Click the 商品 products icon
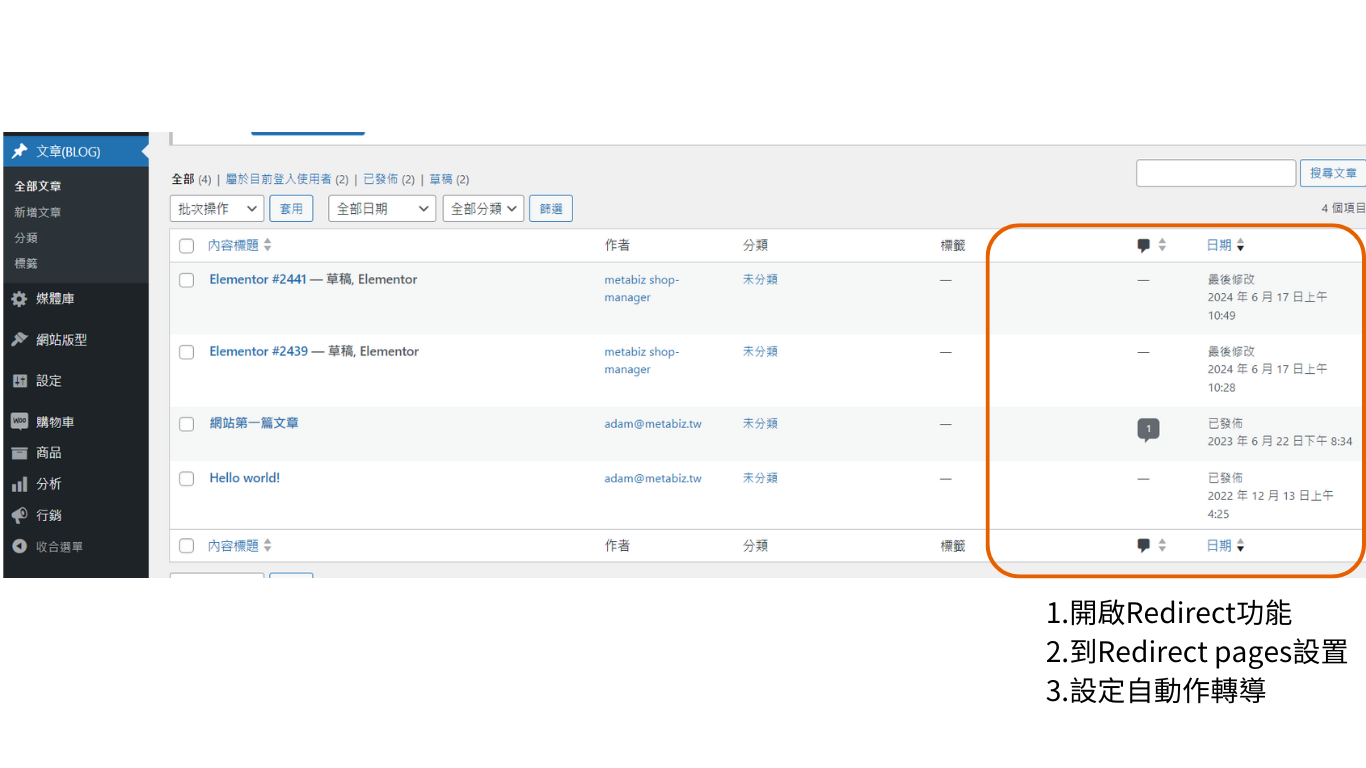 [x=19, y=453]
